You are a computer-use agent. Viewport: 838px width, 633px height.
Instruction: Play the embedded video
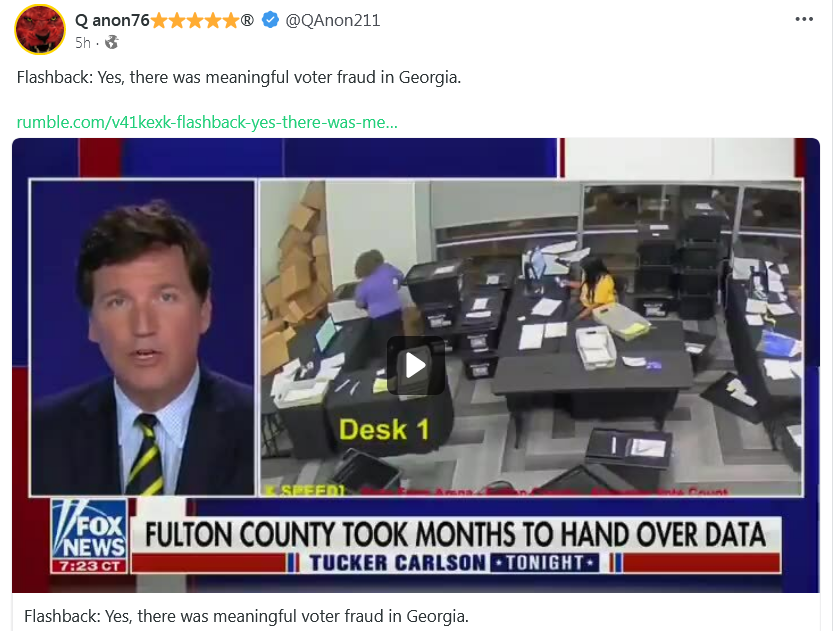click(415, 366)
